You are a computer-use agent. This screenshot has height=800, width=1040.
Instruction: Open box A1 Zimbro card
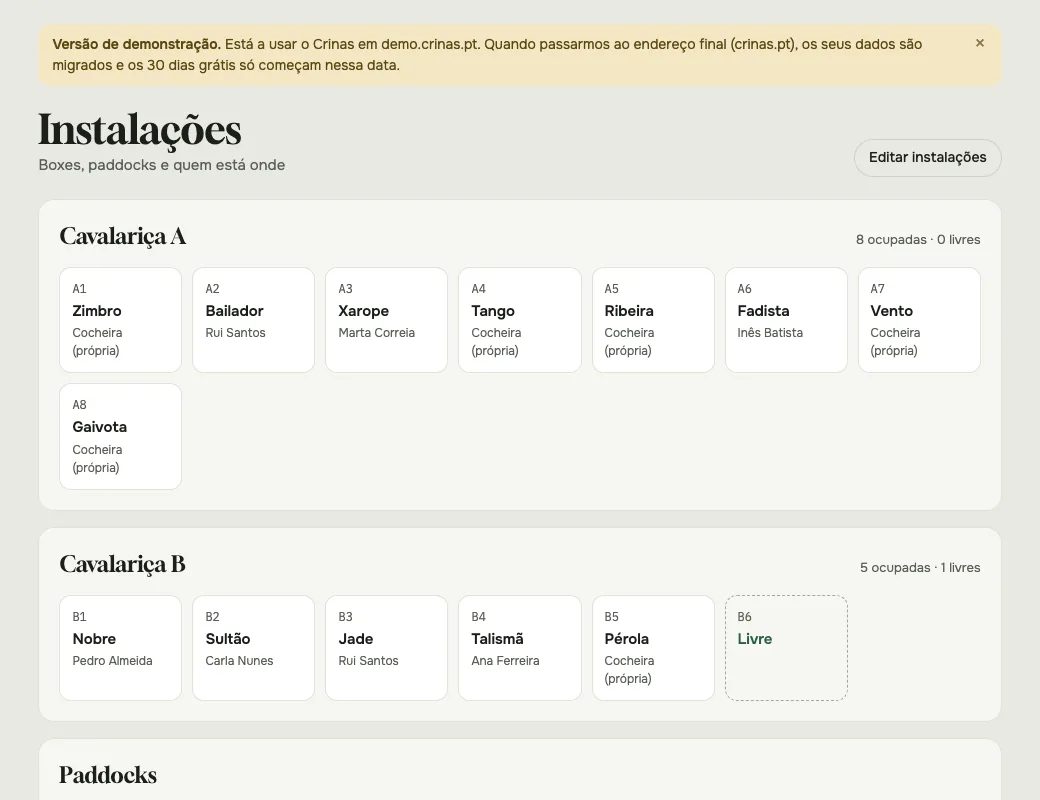pyautogui.click(x=120, y=320)
